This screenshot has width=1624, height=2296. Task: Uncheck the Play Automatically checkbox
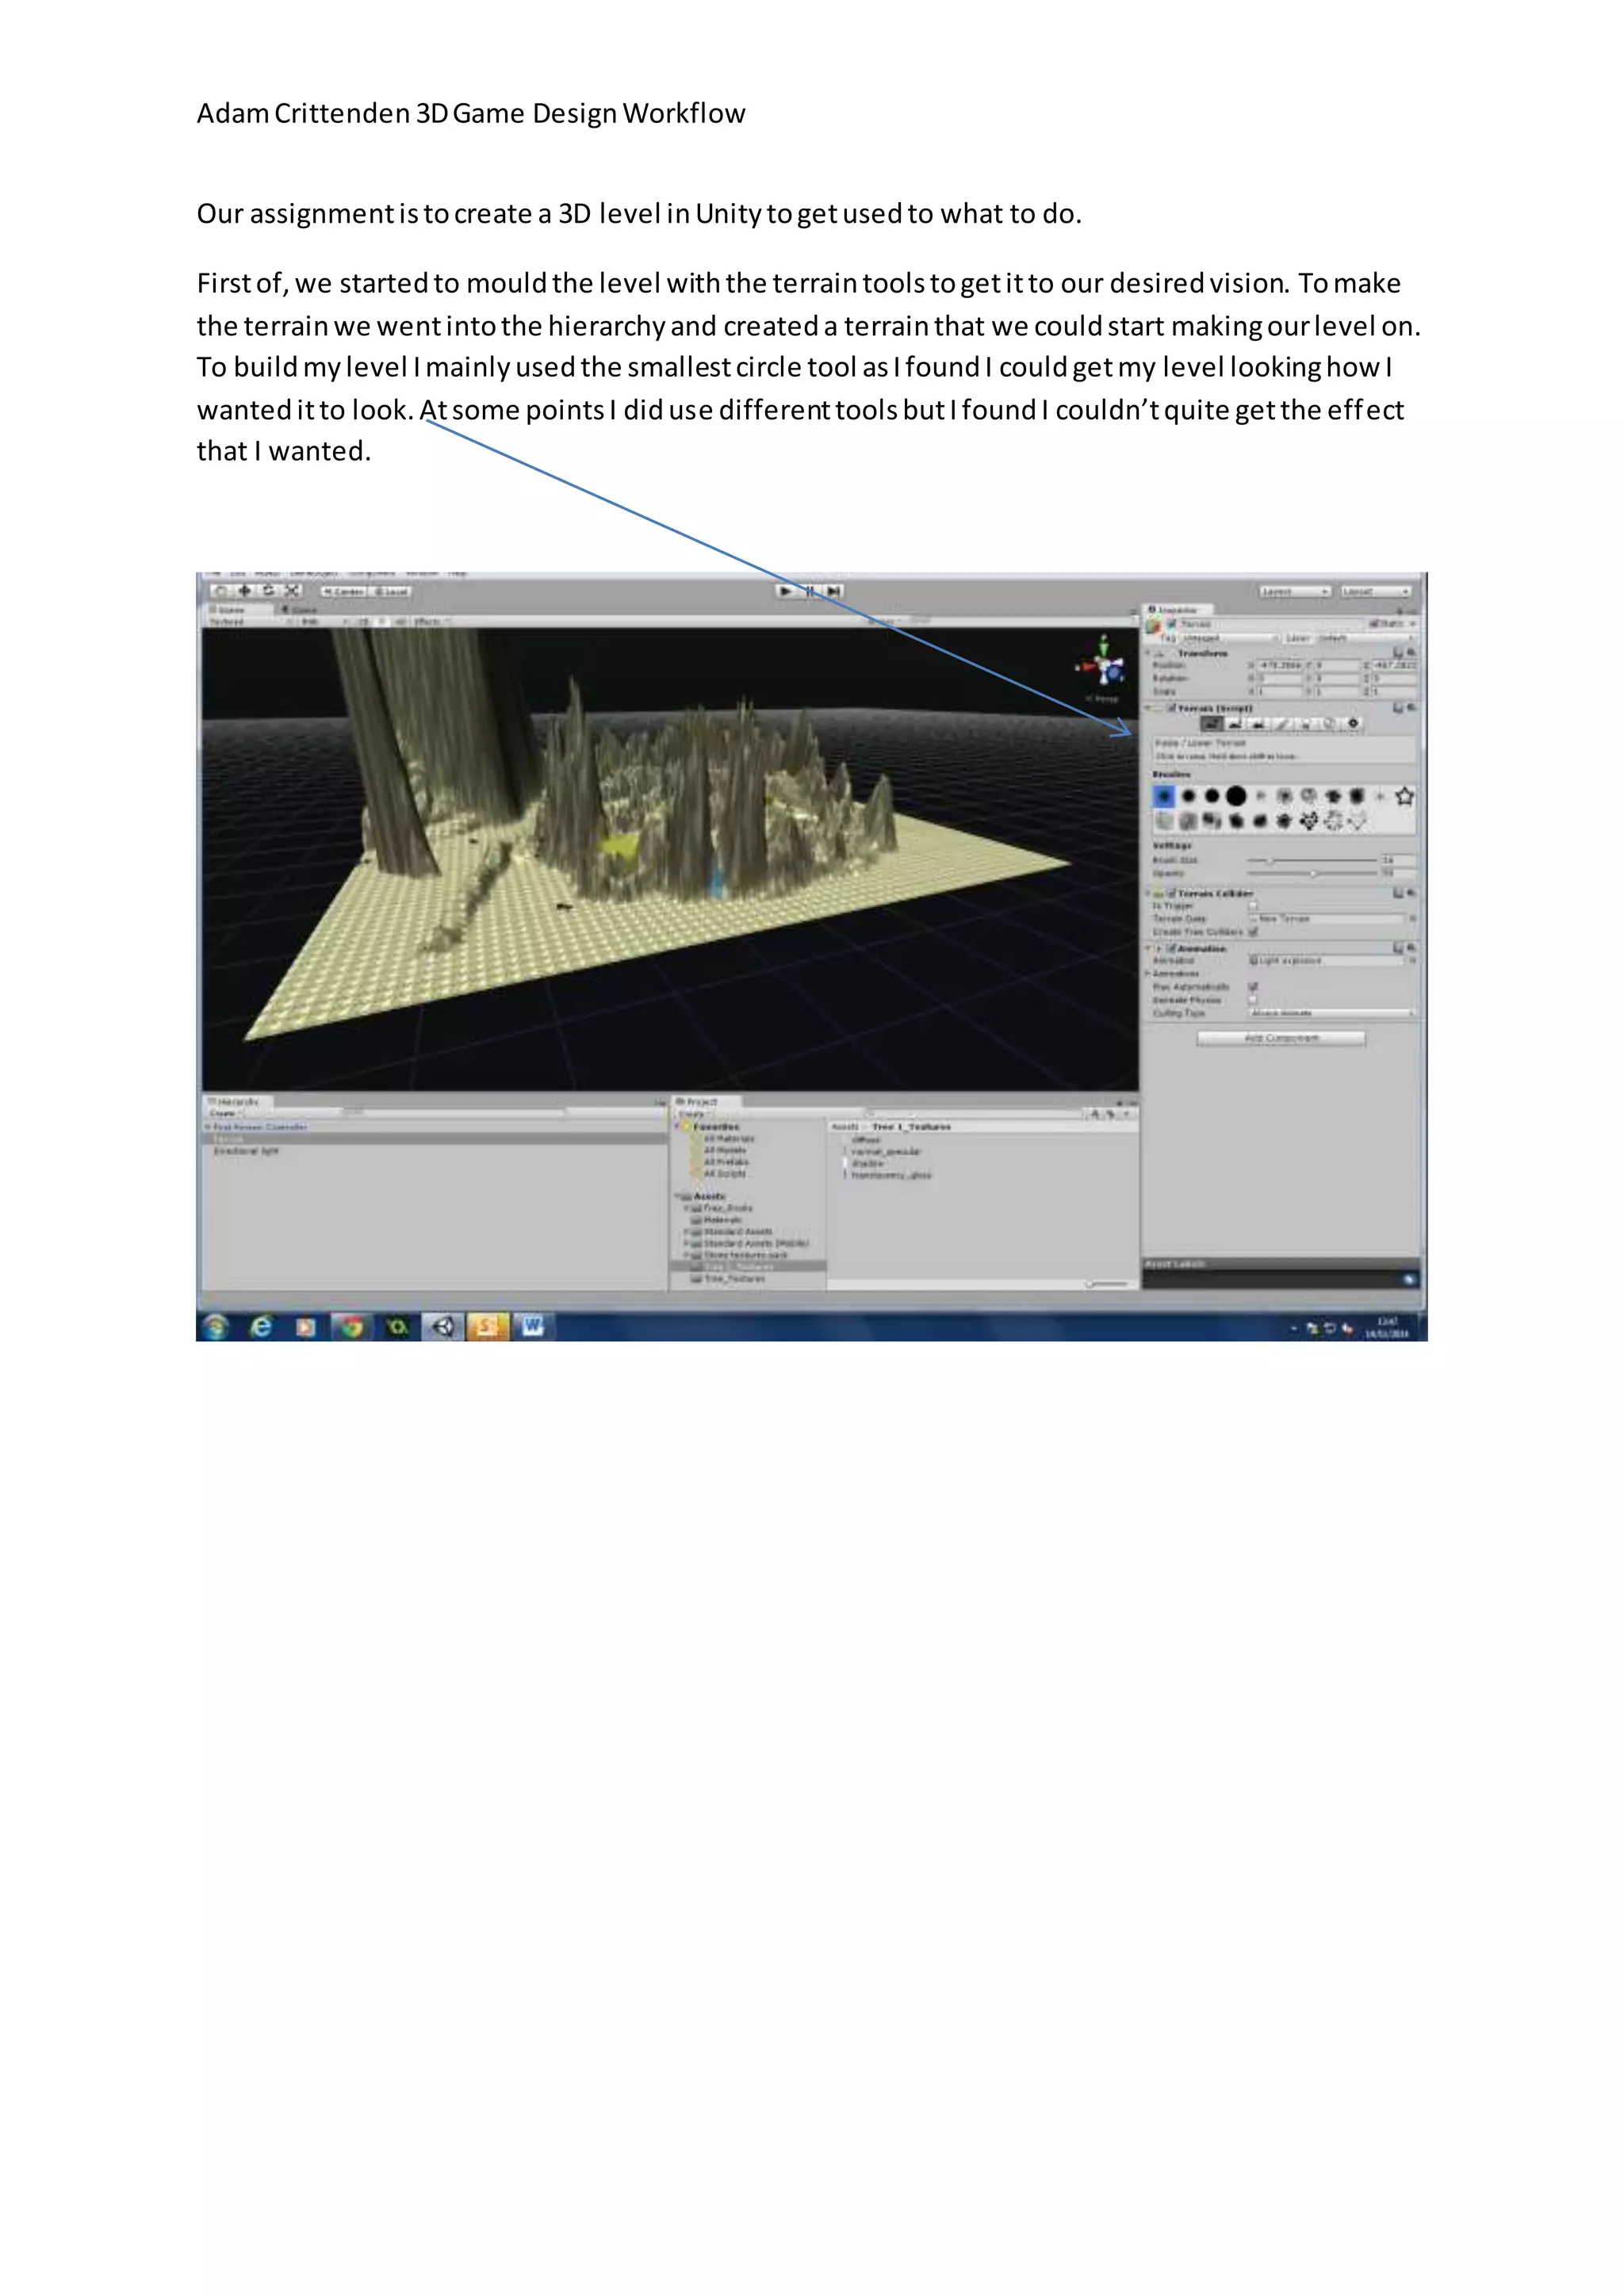(1253, 986)
